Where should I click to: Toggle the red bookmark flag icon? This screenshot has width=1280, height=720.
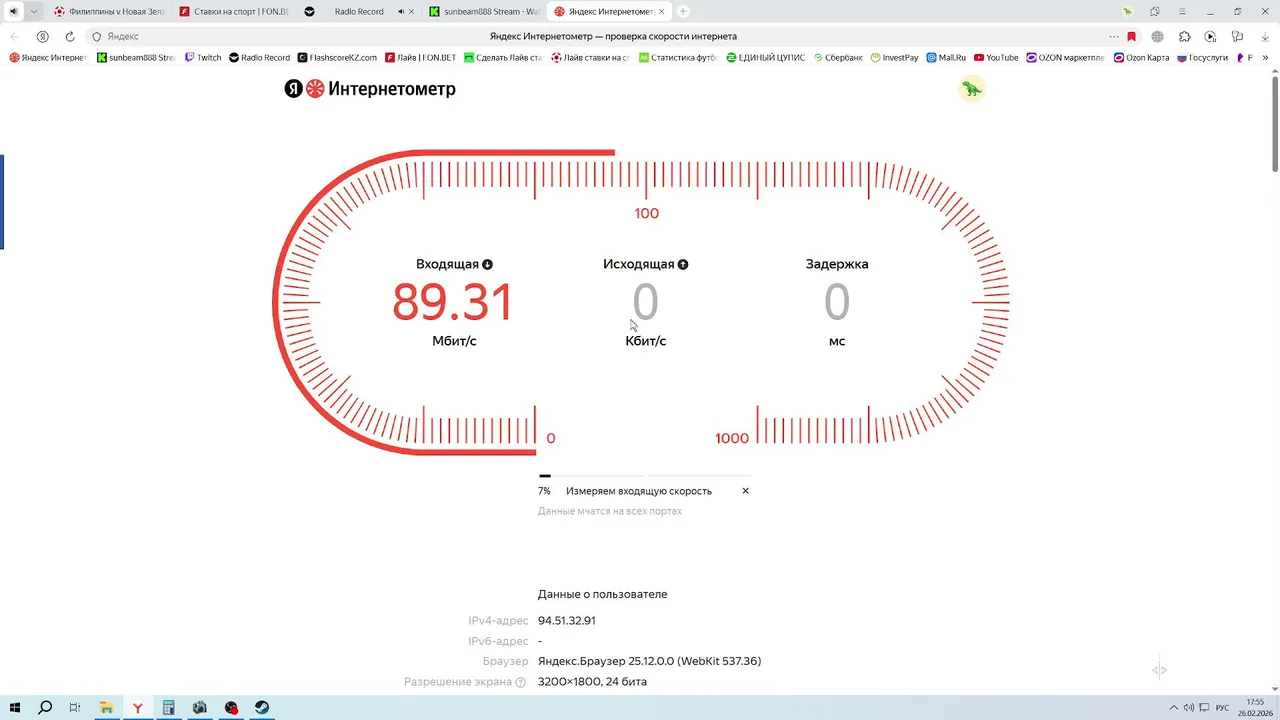(1132, 36)
